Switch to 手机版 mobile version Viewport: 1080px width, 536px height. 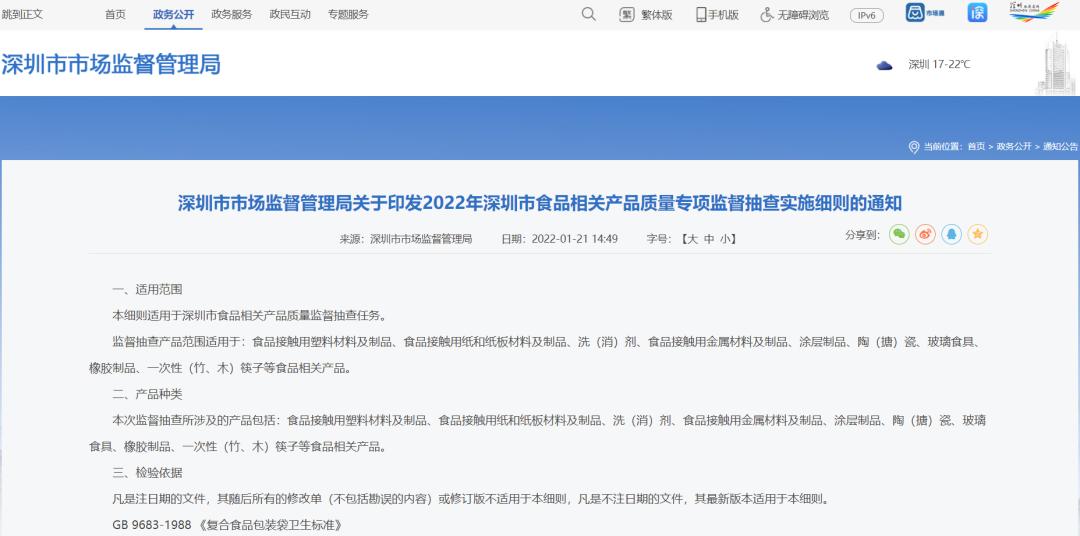(717, 15)
